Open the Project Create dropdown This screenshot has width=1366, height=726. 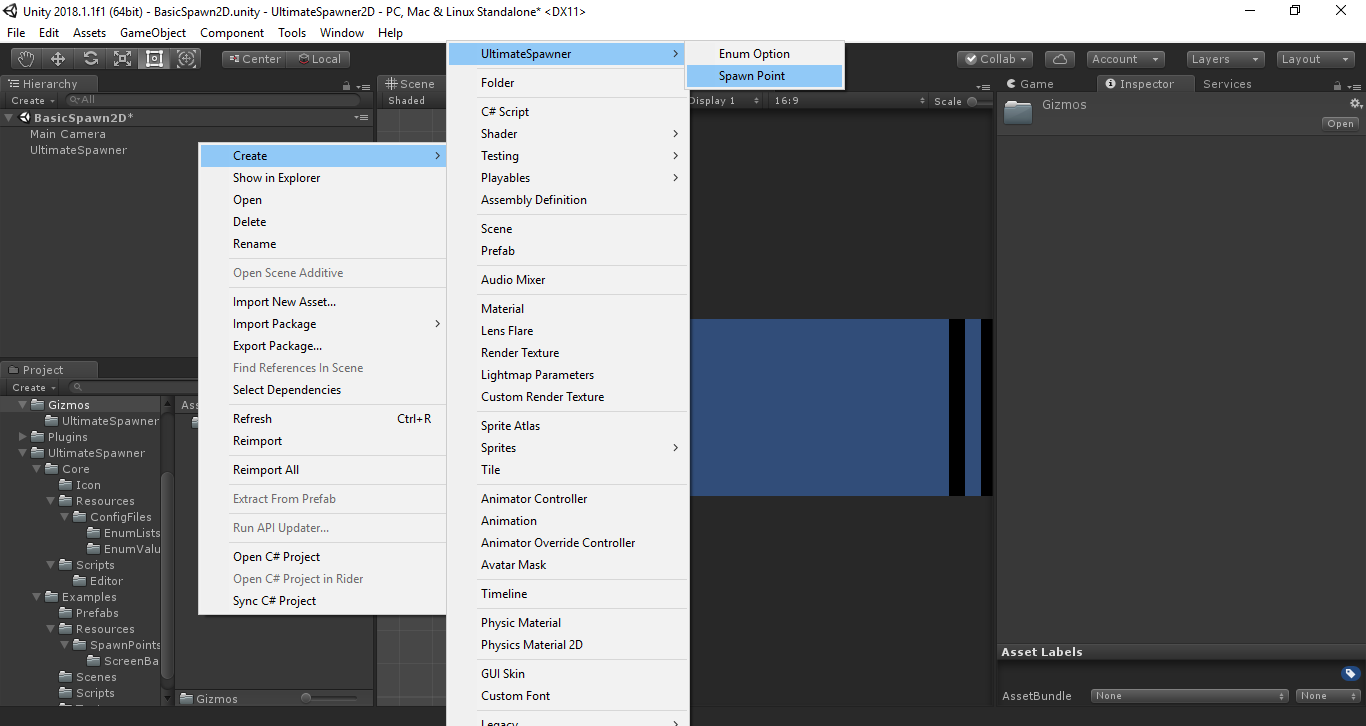(32, 388)
